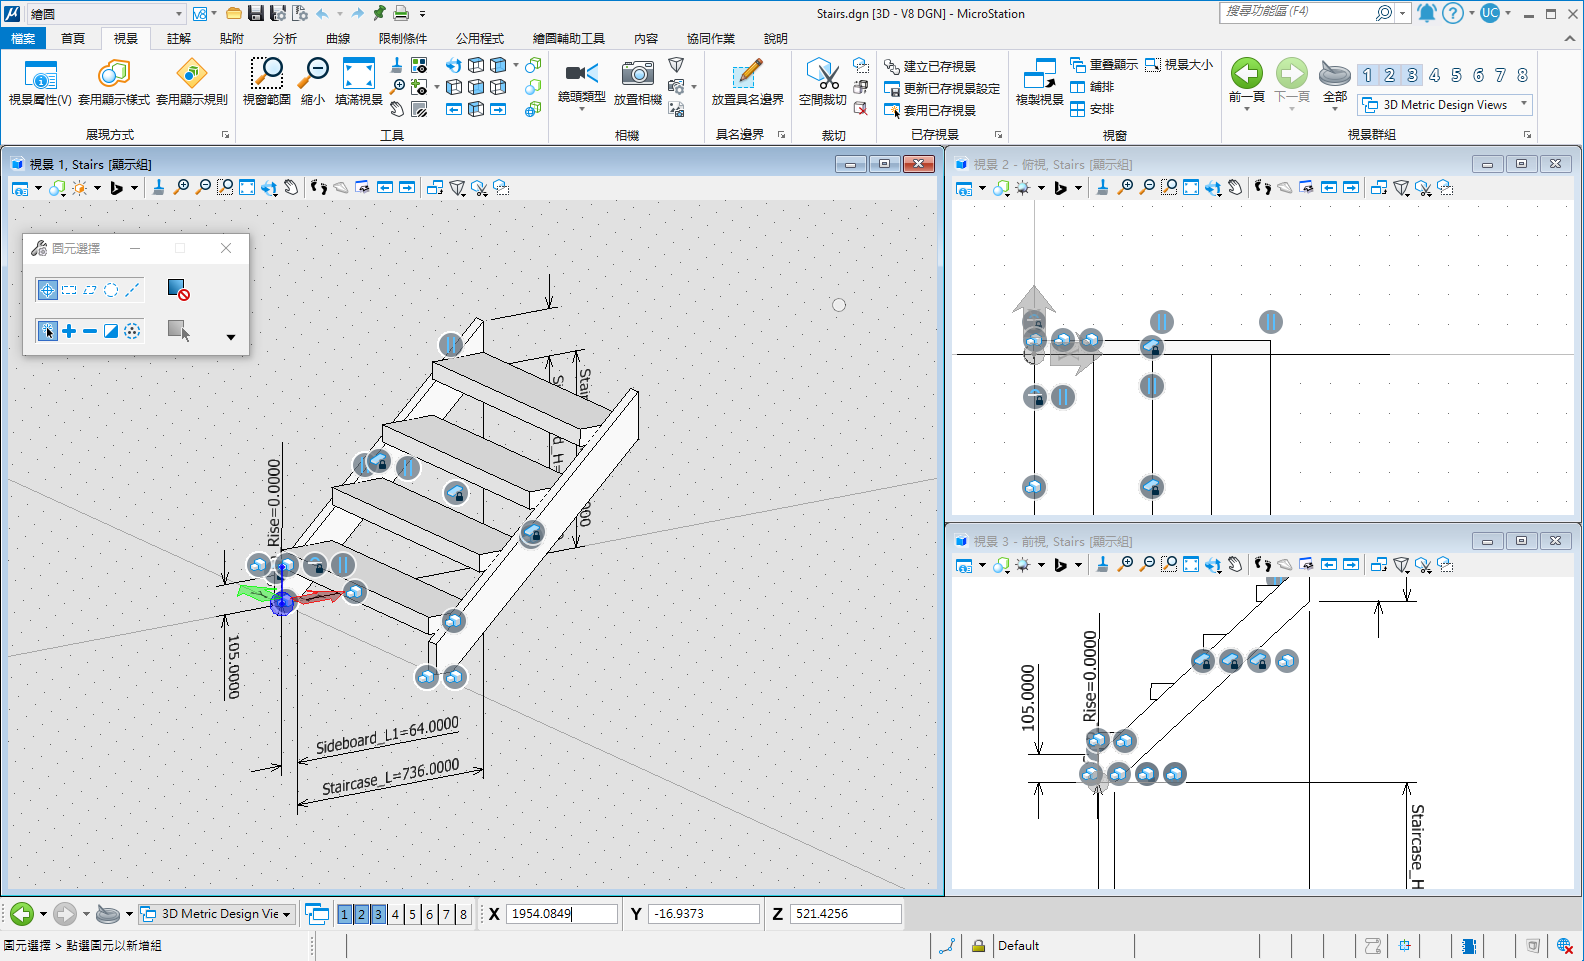
Task: Click 建立已存視景 create saved view
Action: 930,66
